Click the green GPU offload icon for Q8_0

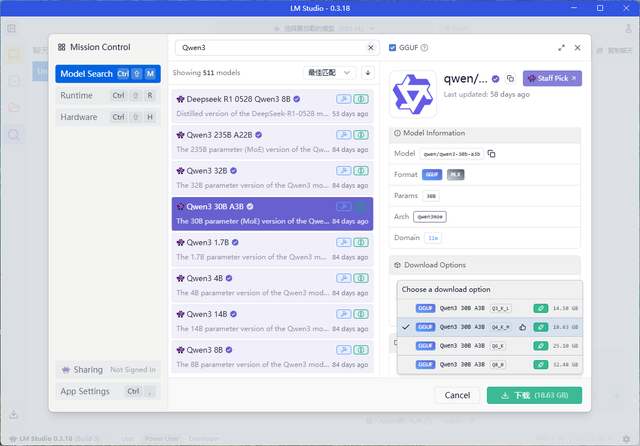click(x=540, y=365)
